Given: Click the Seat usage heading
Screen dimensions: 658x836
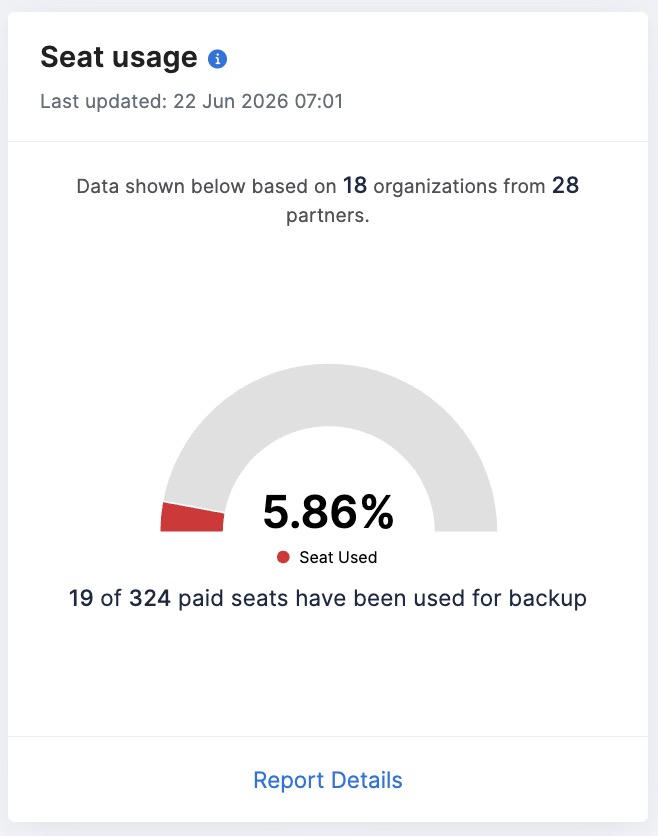Looking at the screenshot, I should [118, 58].
